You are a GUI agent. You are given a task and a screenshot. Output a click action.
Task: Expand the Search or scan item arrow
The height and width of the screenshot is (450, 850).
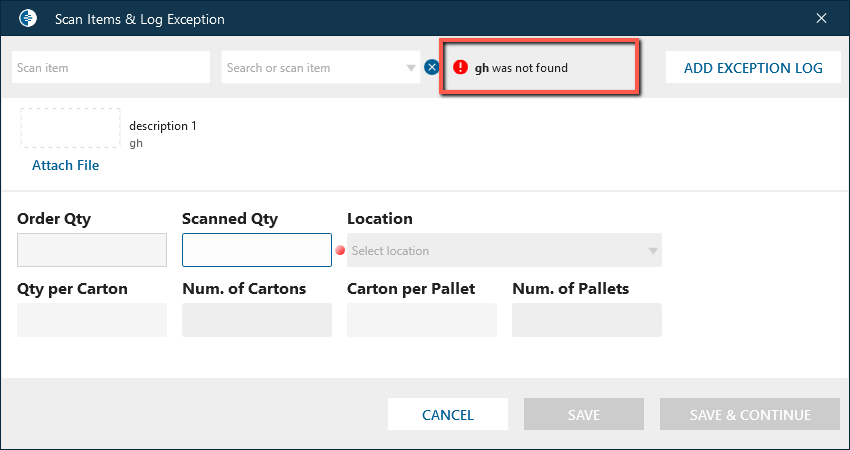[412, 68]
